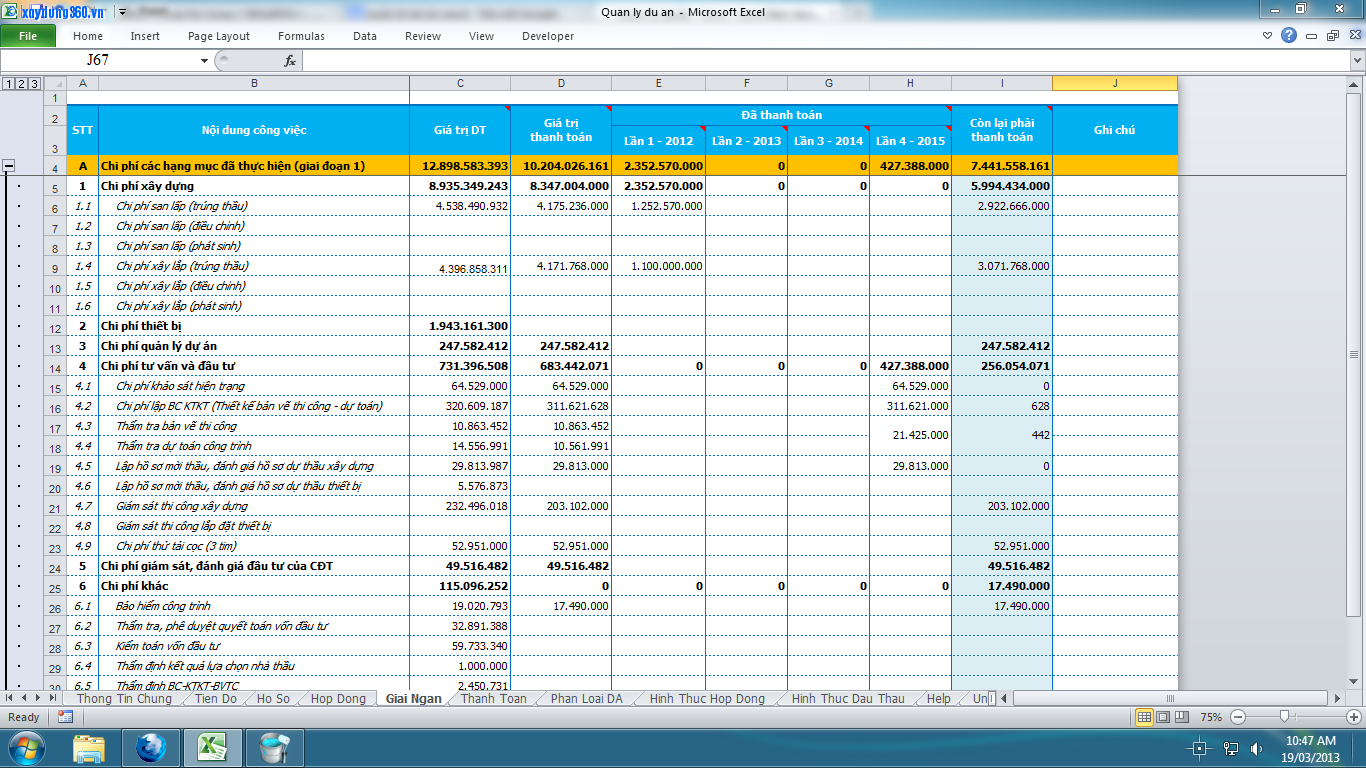This screenshot has height=768, width=1366.
Task: Open the Windows Start menu
Action: point(25,748)
